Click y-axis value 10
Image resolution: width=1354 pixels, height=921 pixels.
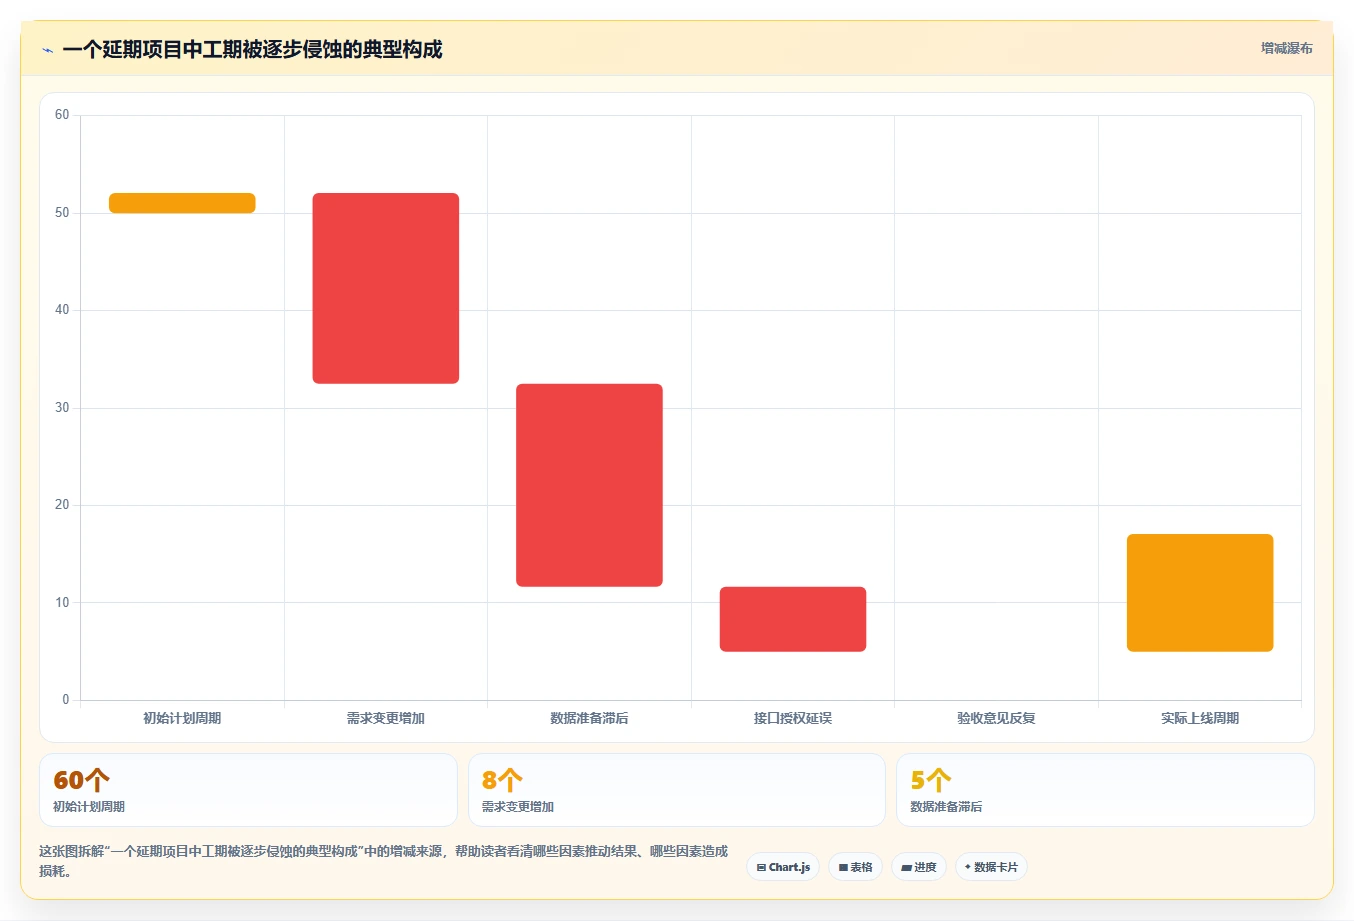(x=62, y=603)
